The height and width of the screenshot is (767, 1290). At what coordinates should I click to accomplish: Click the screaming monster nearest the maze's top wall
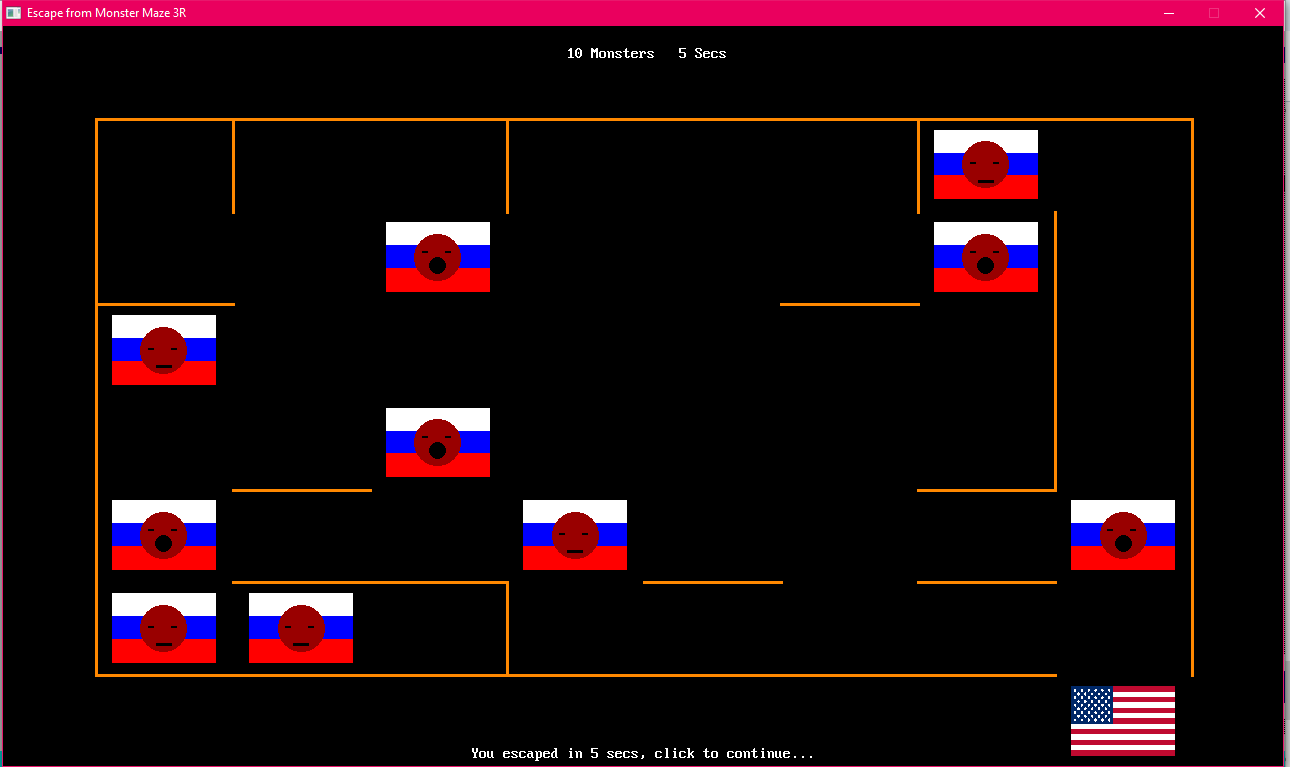click(437, 257)
